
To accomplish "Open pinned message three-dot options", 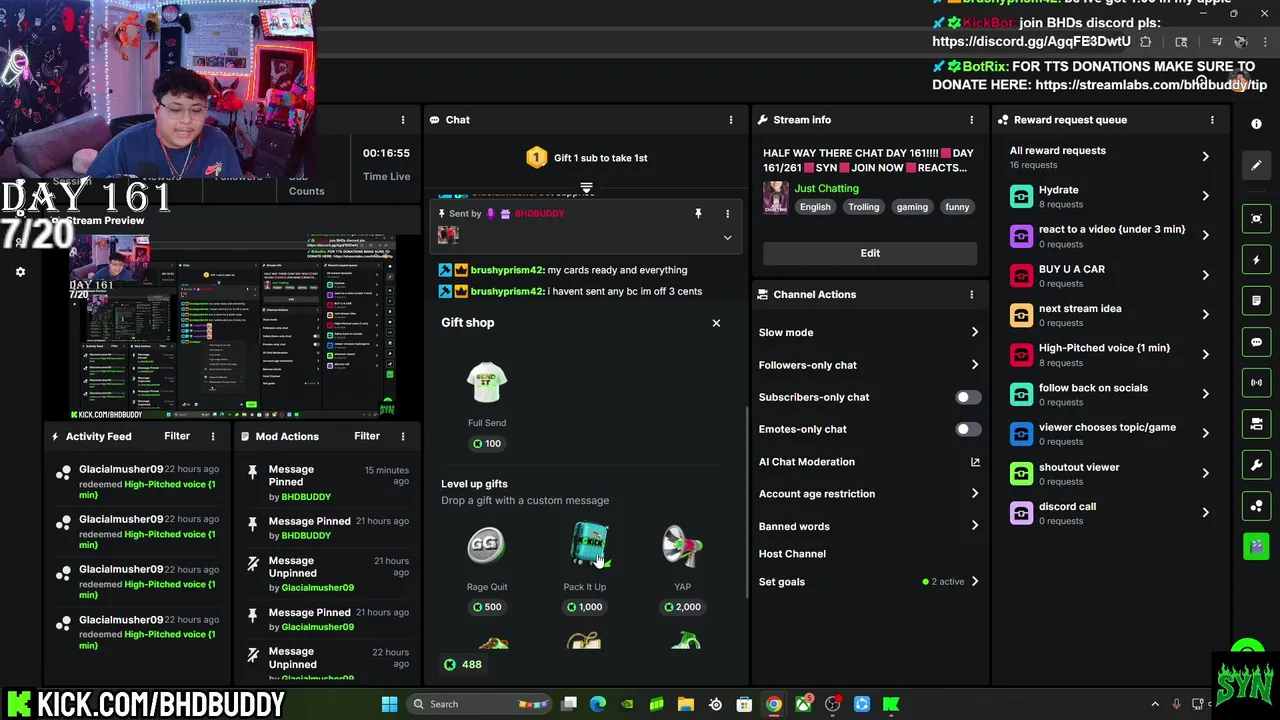I will [727, 214].
